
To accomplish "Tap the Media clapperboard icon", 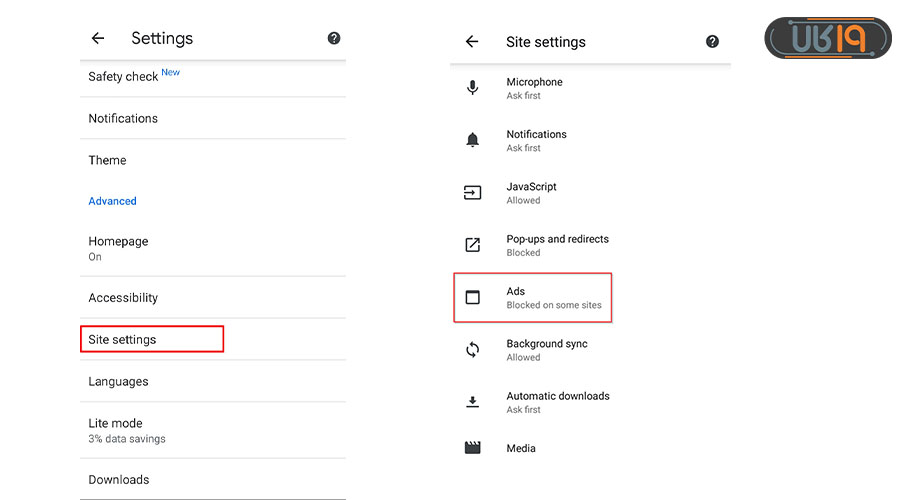I will (x=473, y=448).
